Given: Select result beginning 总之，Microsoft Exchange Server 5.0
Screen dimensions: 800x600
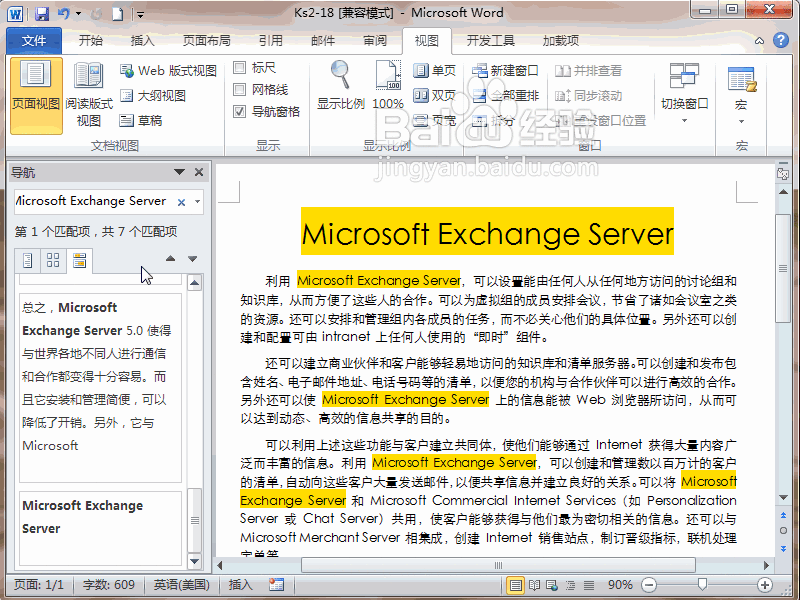Looking at the screenshot, I should pos(101,388).
